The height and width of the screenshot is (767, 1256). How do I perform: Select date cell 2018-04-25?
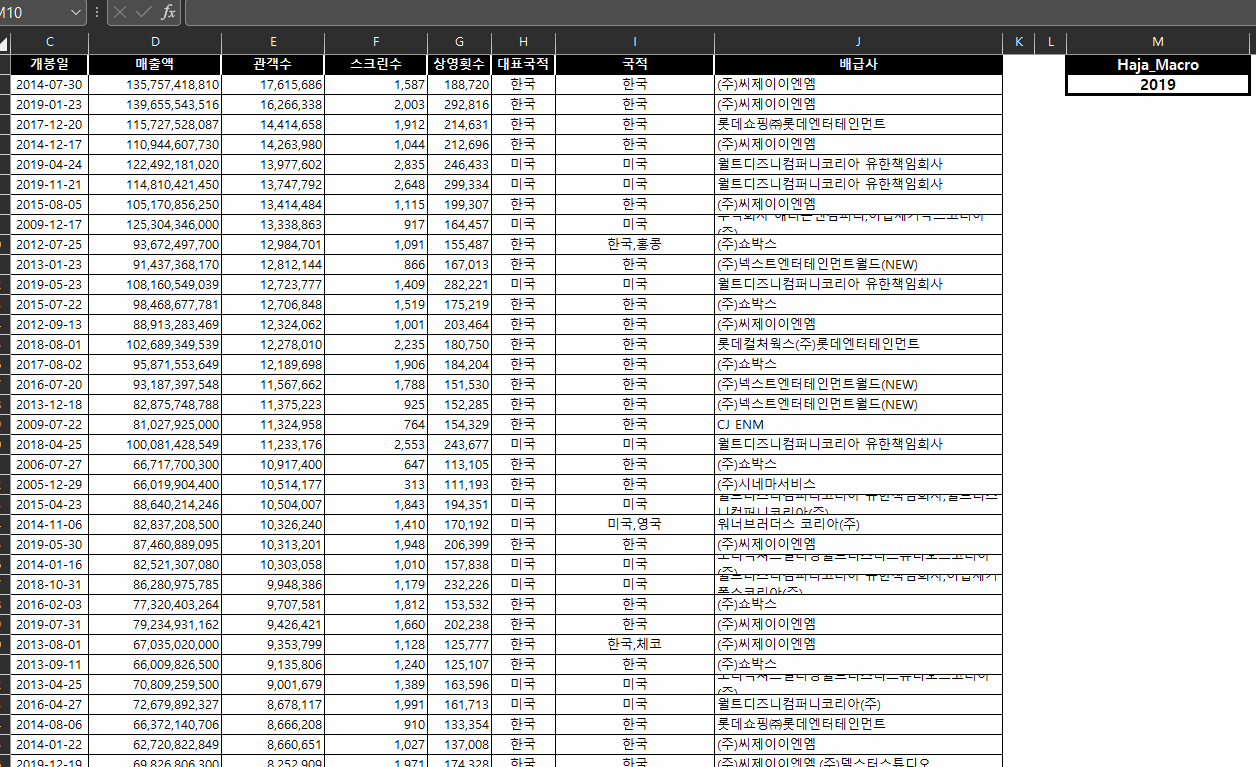coord(50,444)
